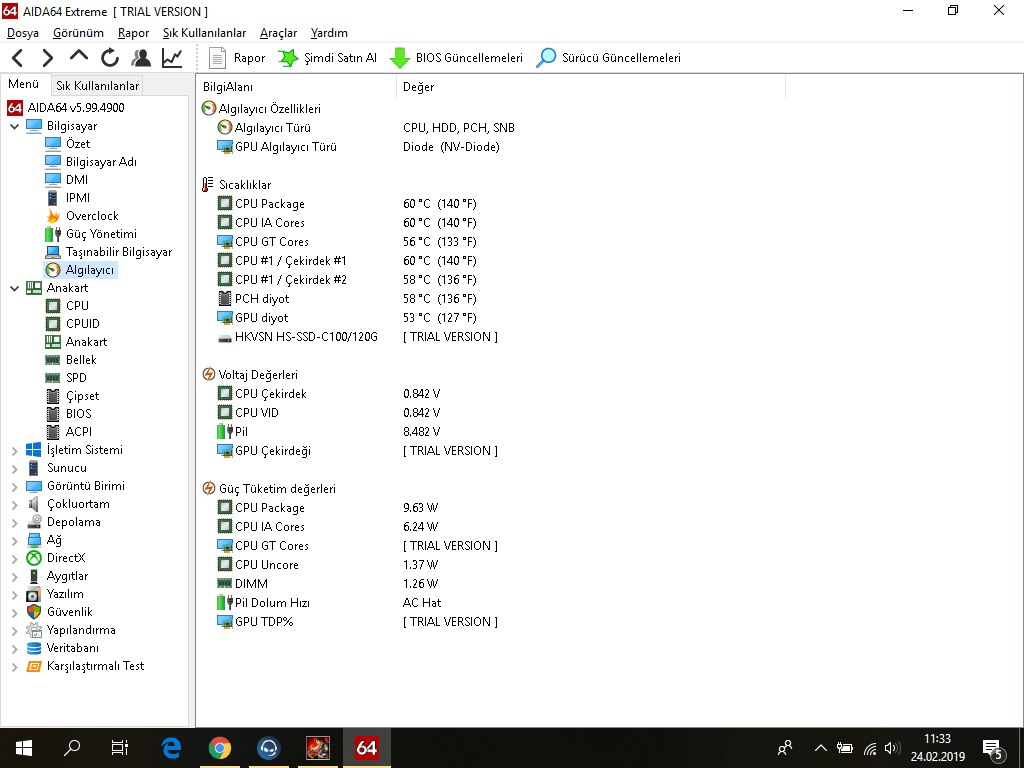Image resolution: width=1024 pixels, height=768 pixels.
Task: Select Taşınabilir Bilgisayar laptop icon
Action: 53,252
